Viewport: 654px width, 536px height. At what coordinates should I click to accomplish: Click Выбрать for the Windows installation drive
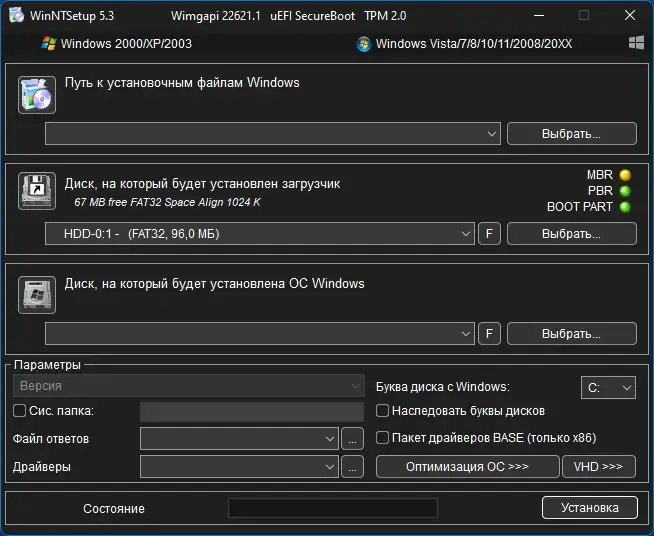(571, 333)
